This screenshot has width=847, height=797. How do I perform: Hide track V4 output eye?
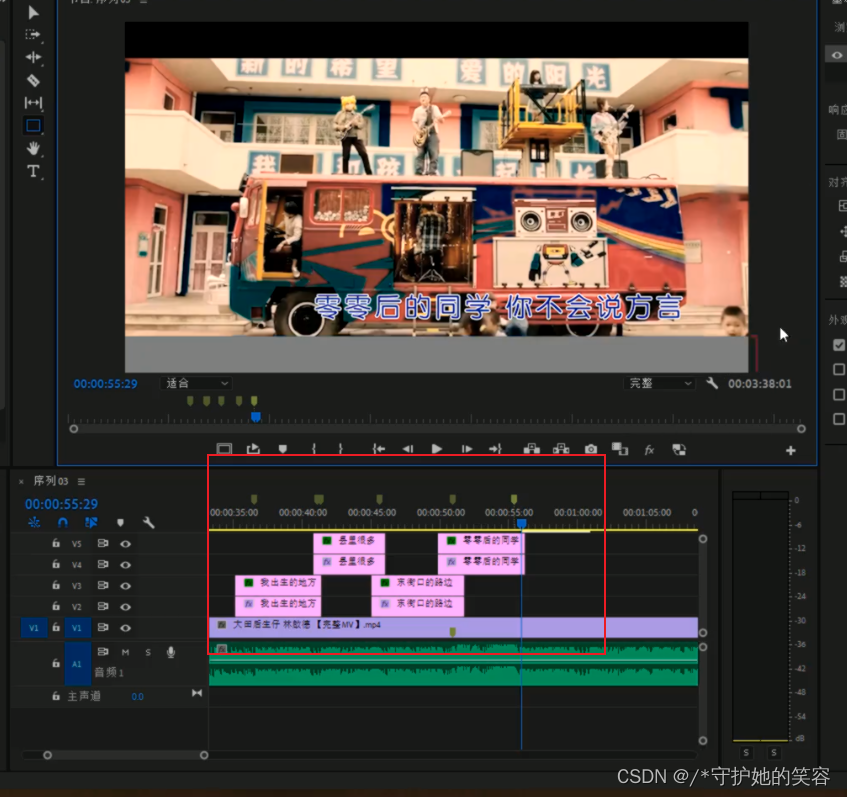coord(125,565)
